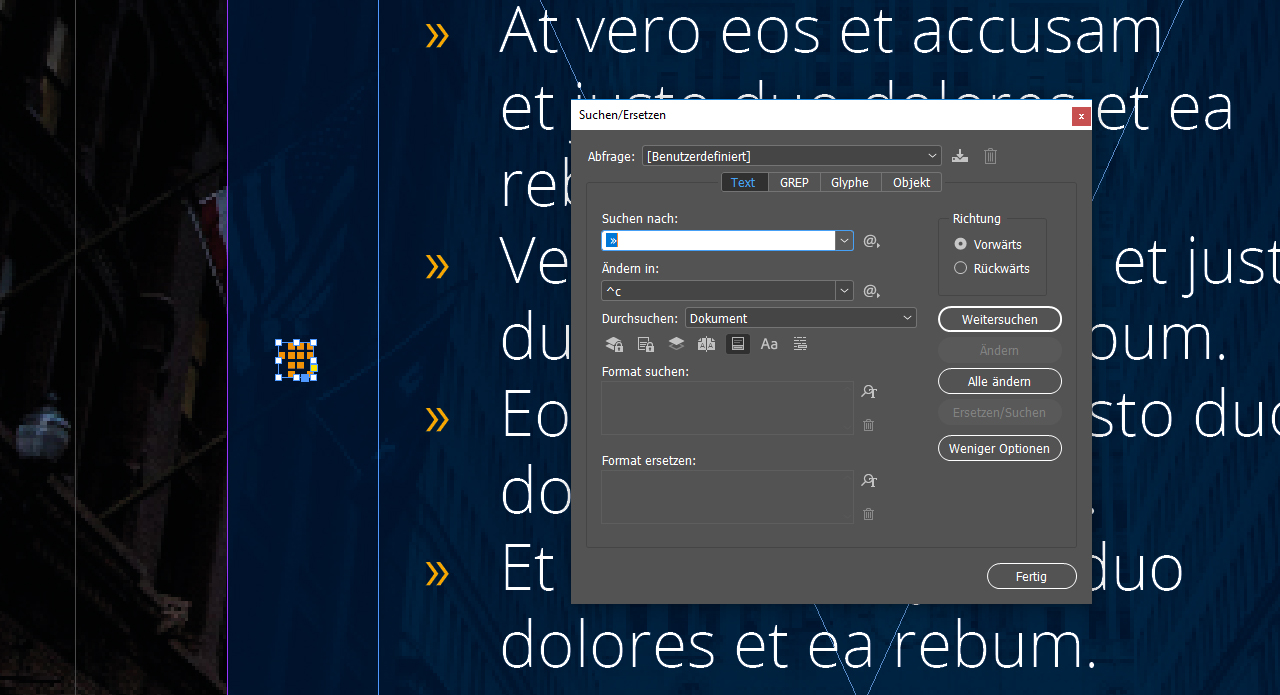
Task: Toggle the case sensitive Aa option
Action: (x=769, y=344)
